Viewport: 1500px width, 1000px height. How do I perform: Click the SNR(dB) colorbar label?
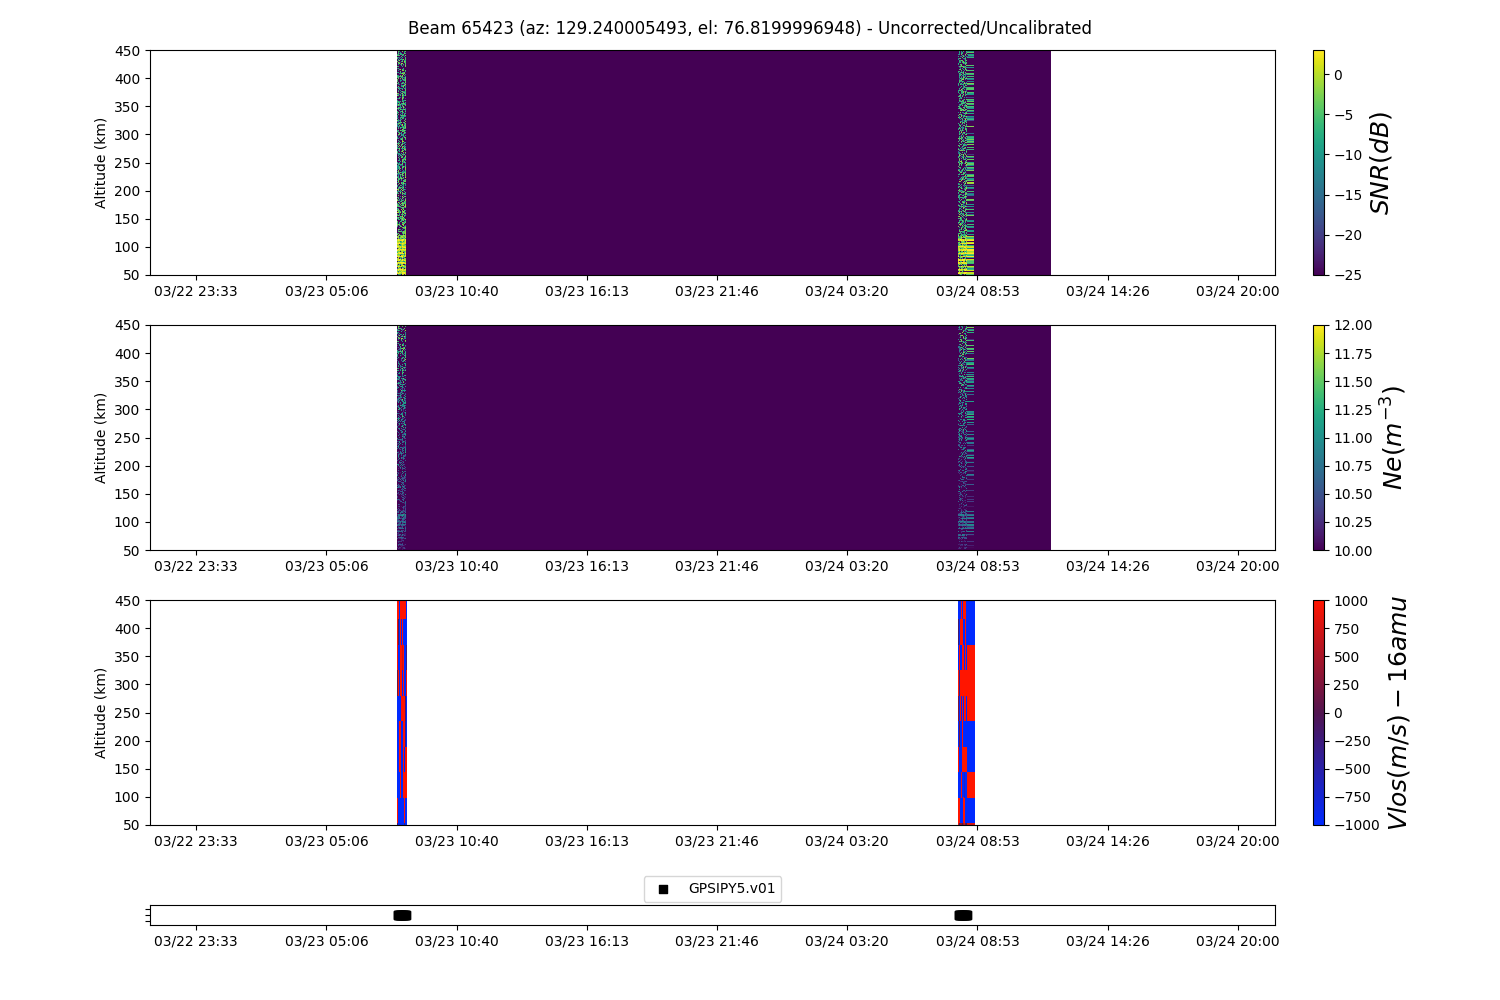tap(1381, 162)
